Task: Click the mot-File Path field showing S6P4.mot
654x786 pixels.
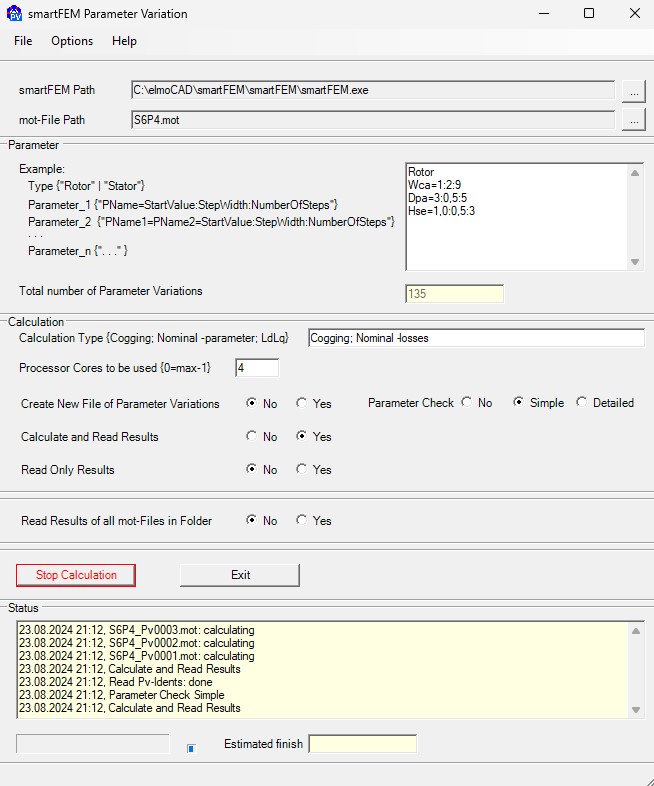Action: [373, 120]
